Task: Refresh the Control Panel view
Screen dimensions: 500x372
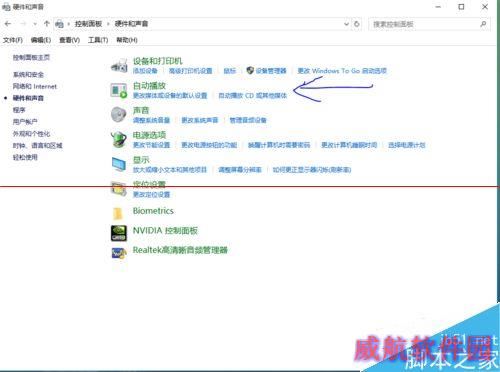Action: pyautogui.click(x=357, y=24)
